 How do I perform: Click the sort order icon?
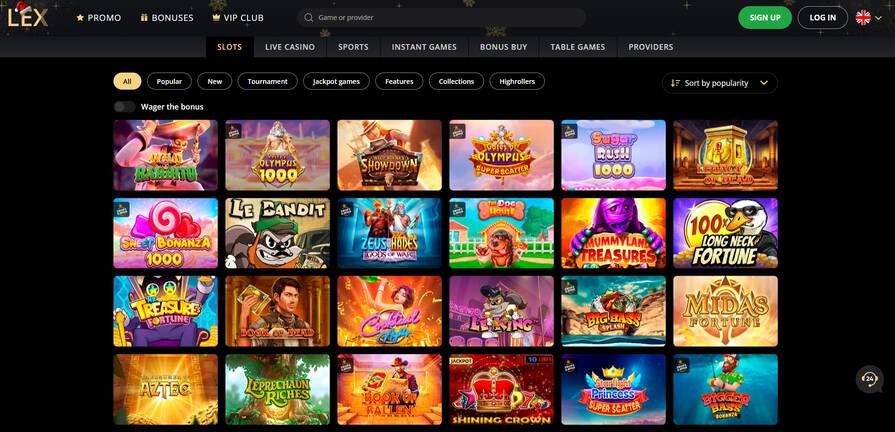(x=675, y=83)
